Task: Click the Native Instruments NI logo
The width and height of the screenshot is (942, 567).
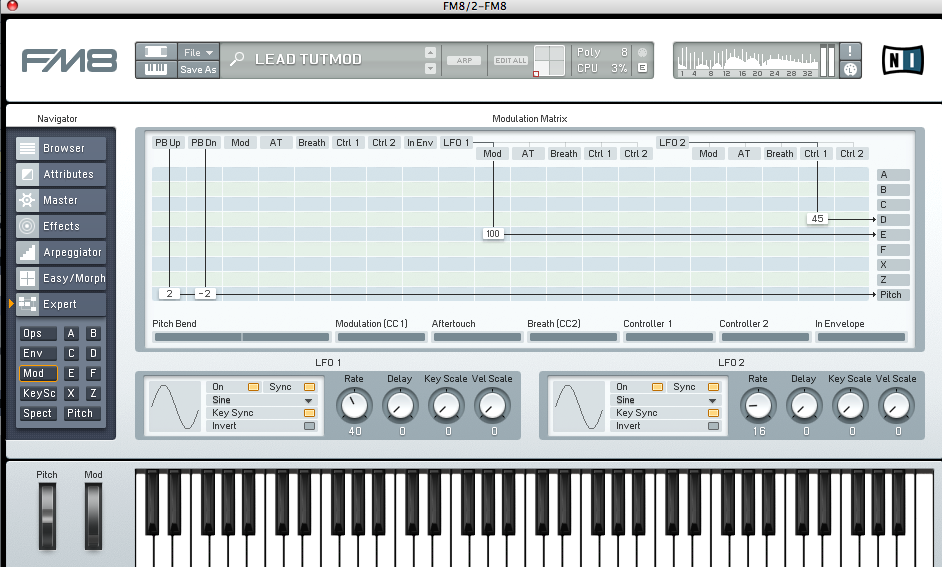Action: click(x=902, y=60)
